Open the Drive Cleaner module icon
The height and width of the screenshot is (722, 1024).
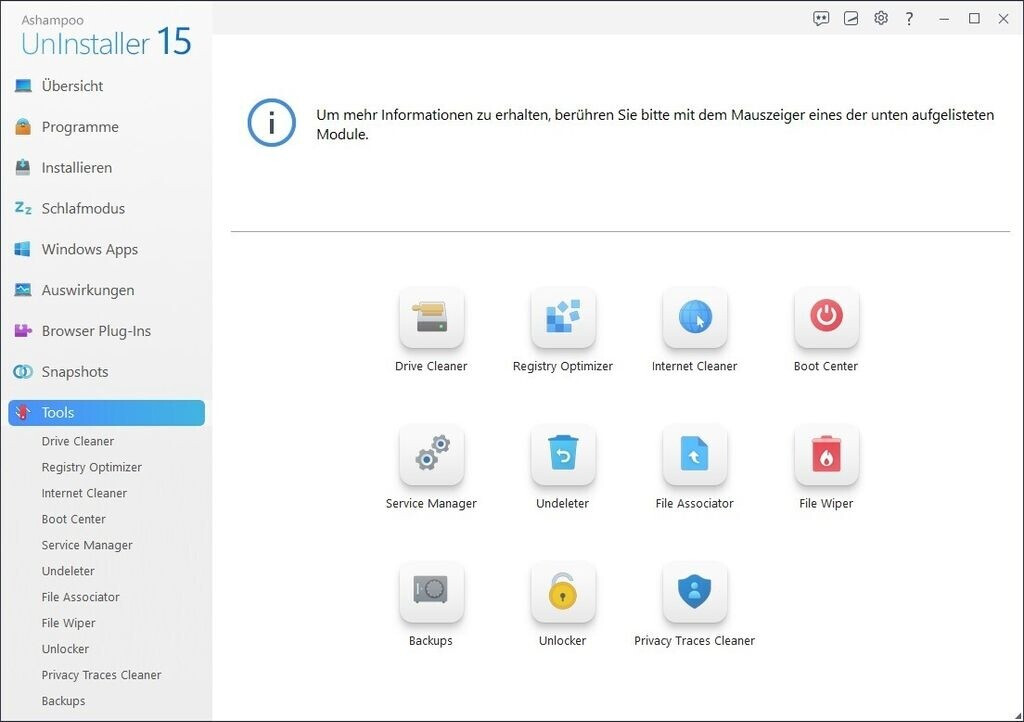(x=431, y=318)
